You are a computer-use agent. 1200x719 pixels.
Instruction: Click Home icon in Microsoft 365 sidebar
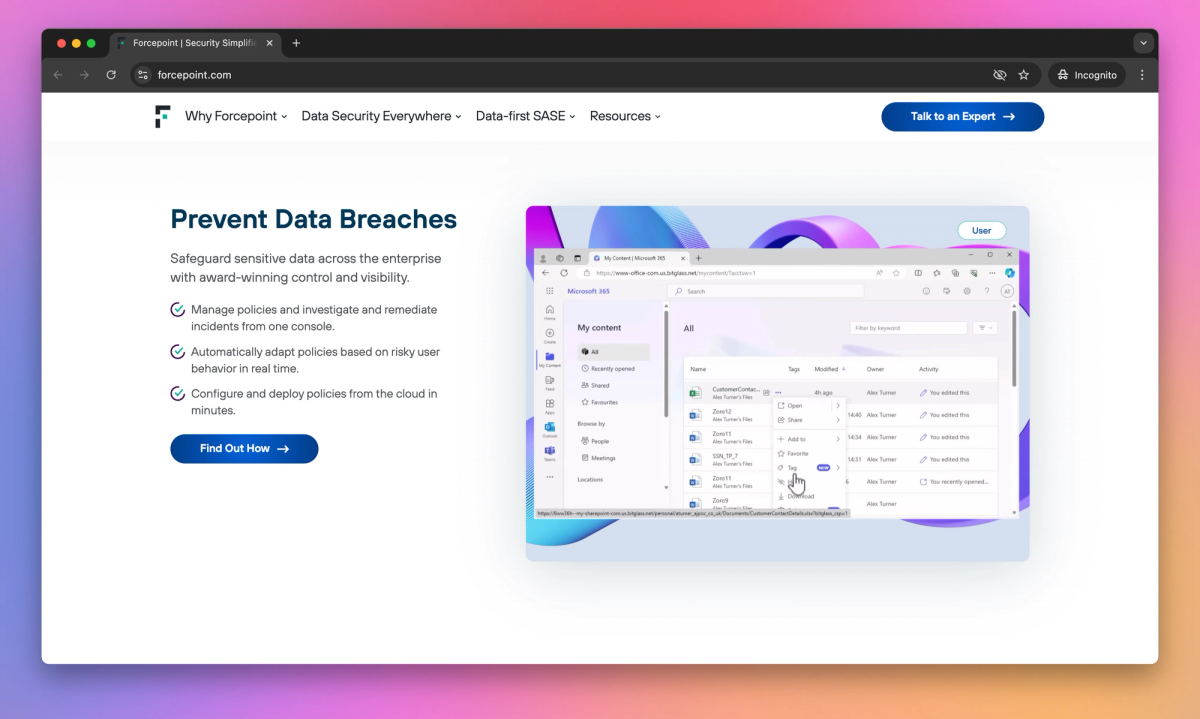[x=549, y=312]
